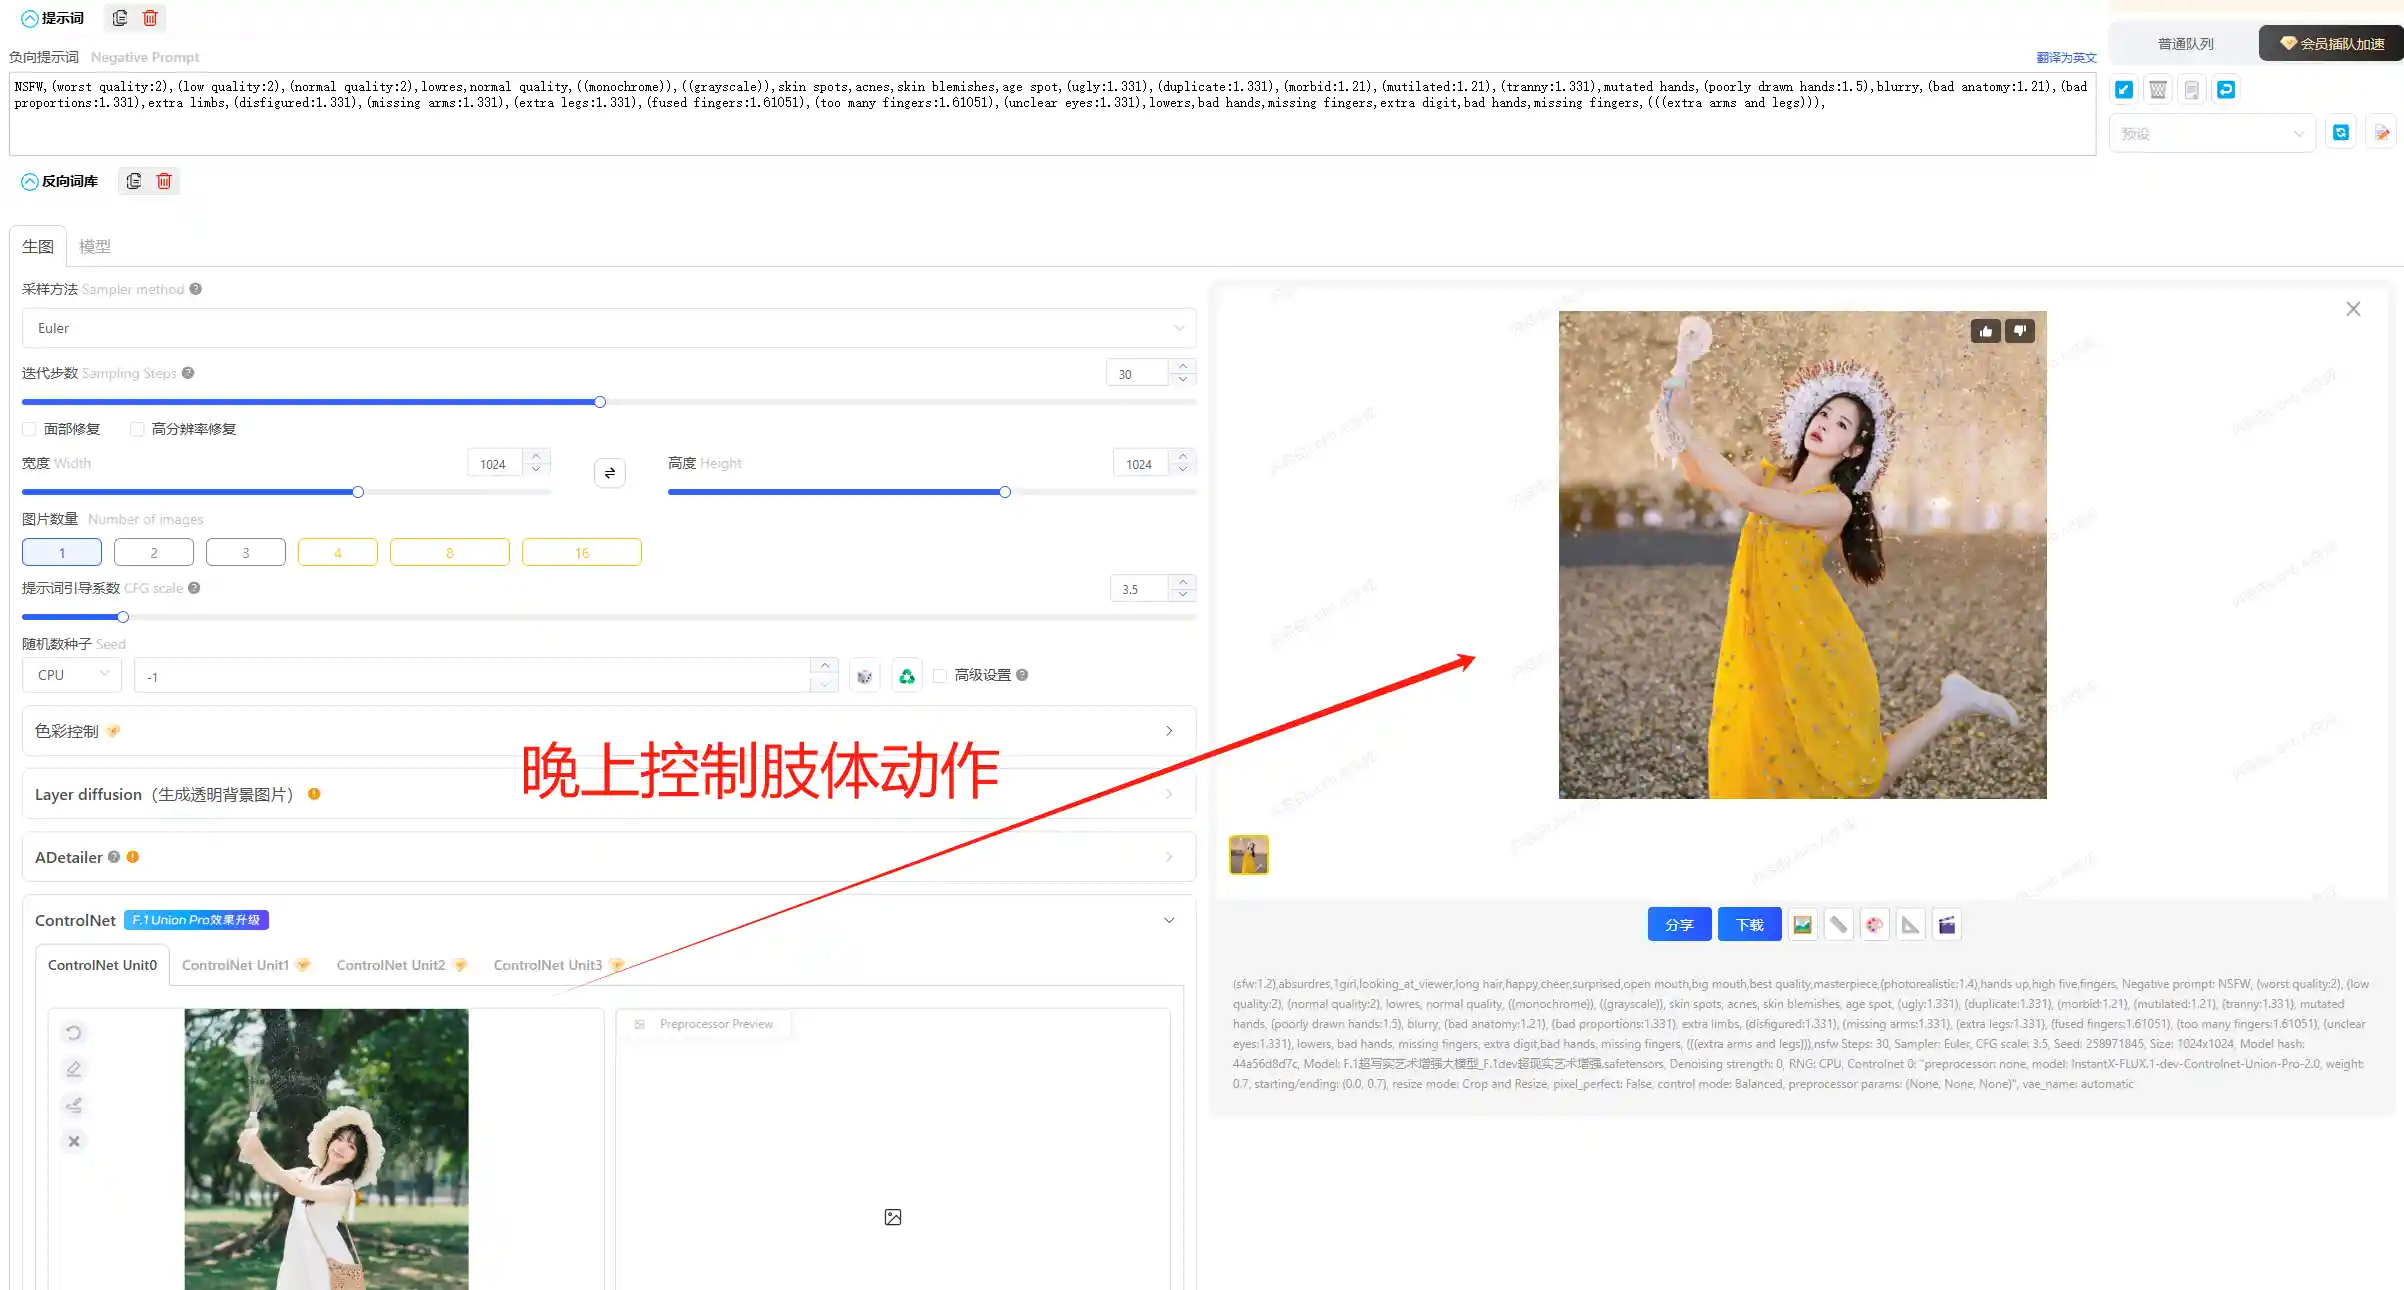The height and width of the screenshot is (1290, 2404).
Task: Open the CPU seed source dropdown
Action: pos(72,675)
